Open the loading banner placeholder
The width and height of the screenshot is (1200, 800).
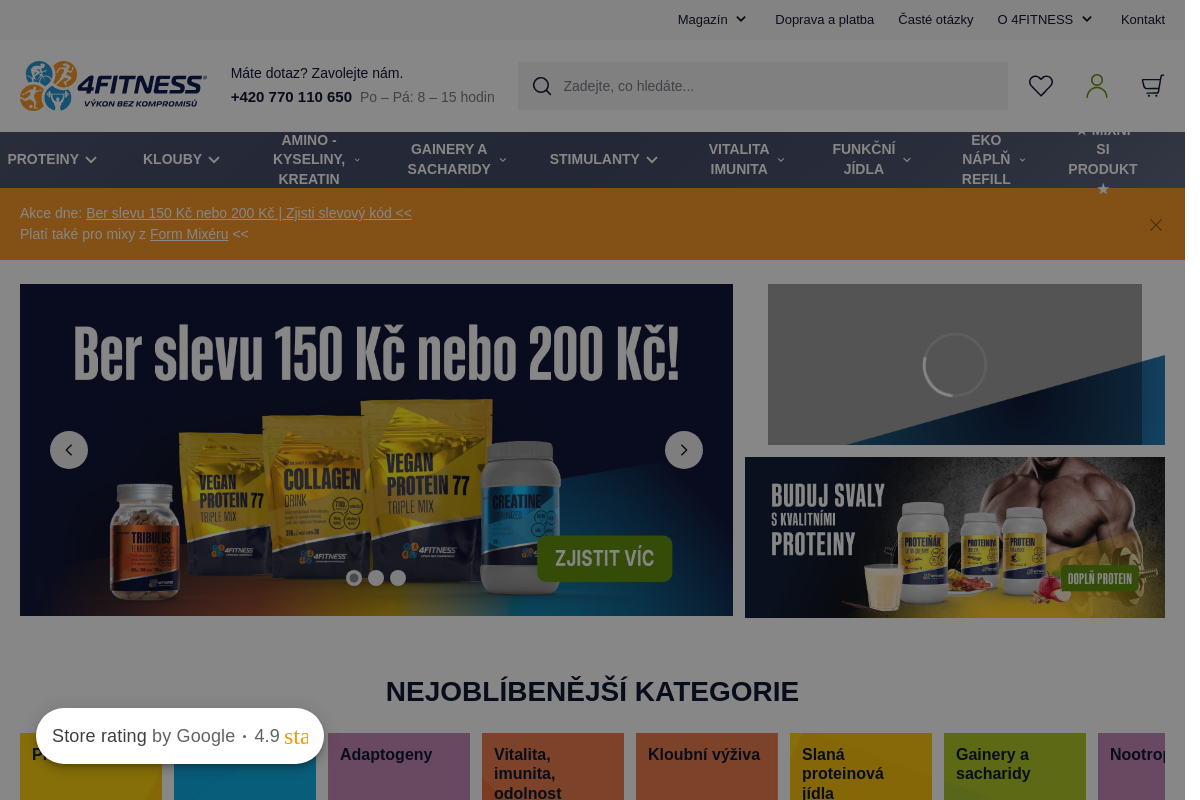[x=955, y=364]
